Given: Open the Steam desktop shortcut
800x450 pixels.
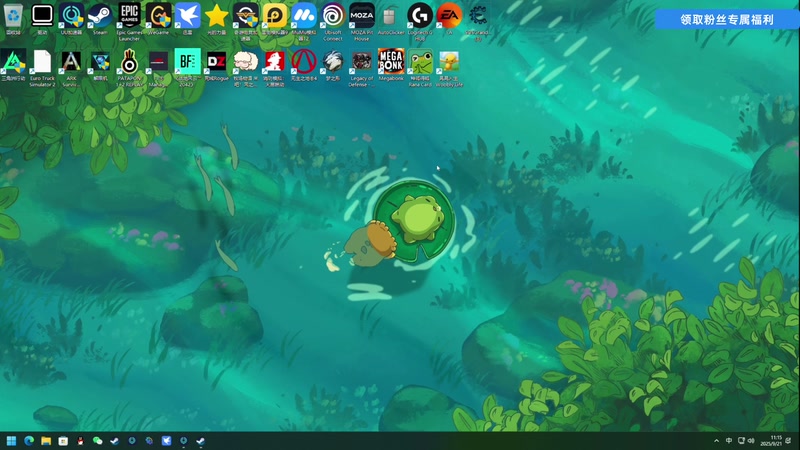Looking at the screenshot, I should click(100, 18).
